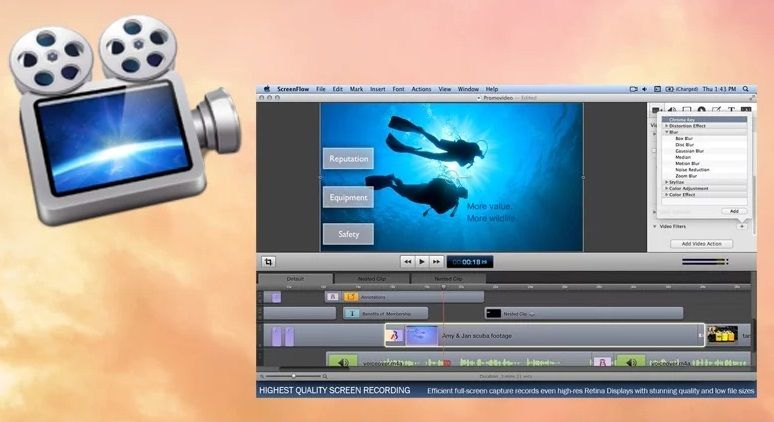Adjust the timeline zoom slider
The image size is (774, 422).
[x=293, y=376]
